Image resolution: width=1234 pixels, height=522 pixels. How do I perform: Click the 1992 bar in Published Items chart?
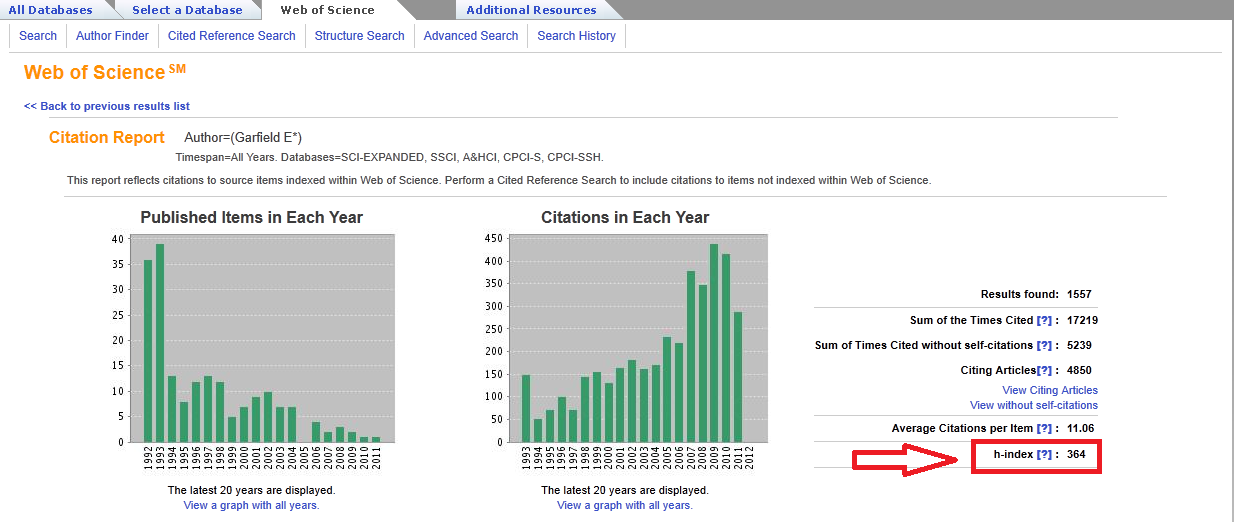point(148,351)
